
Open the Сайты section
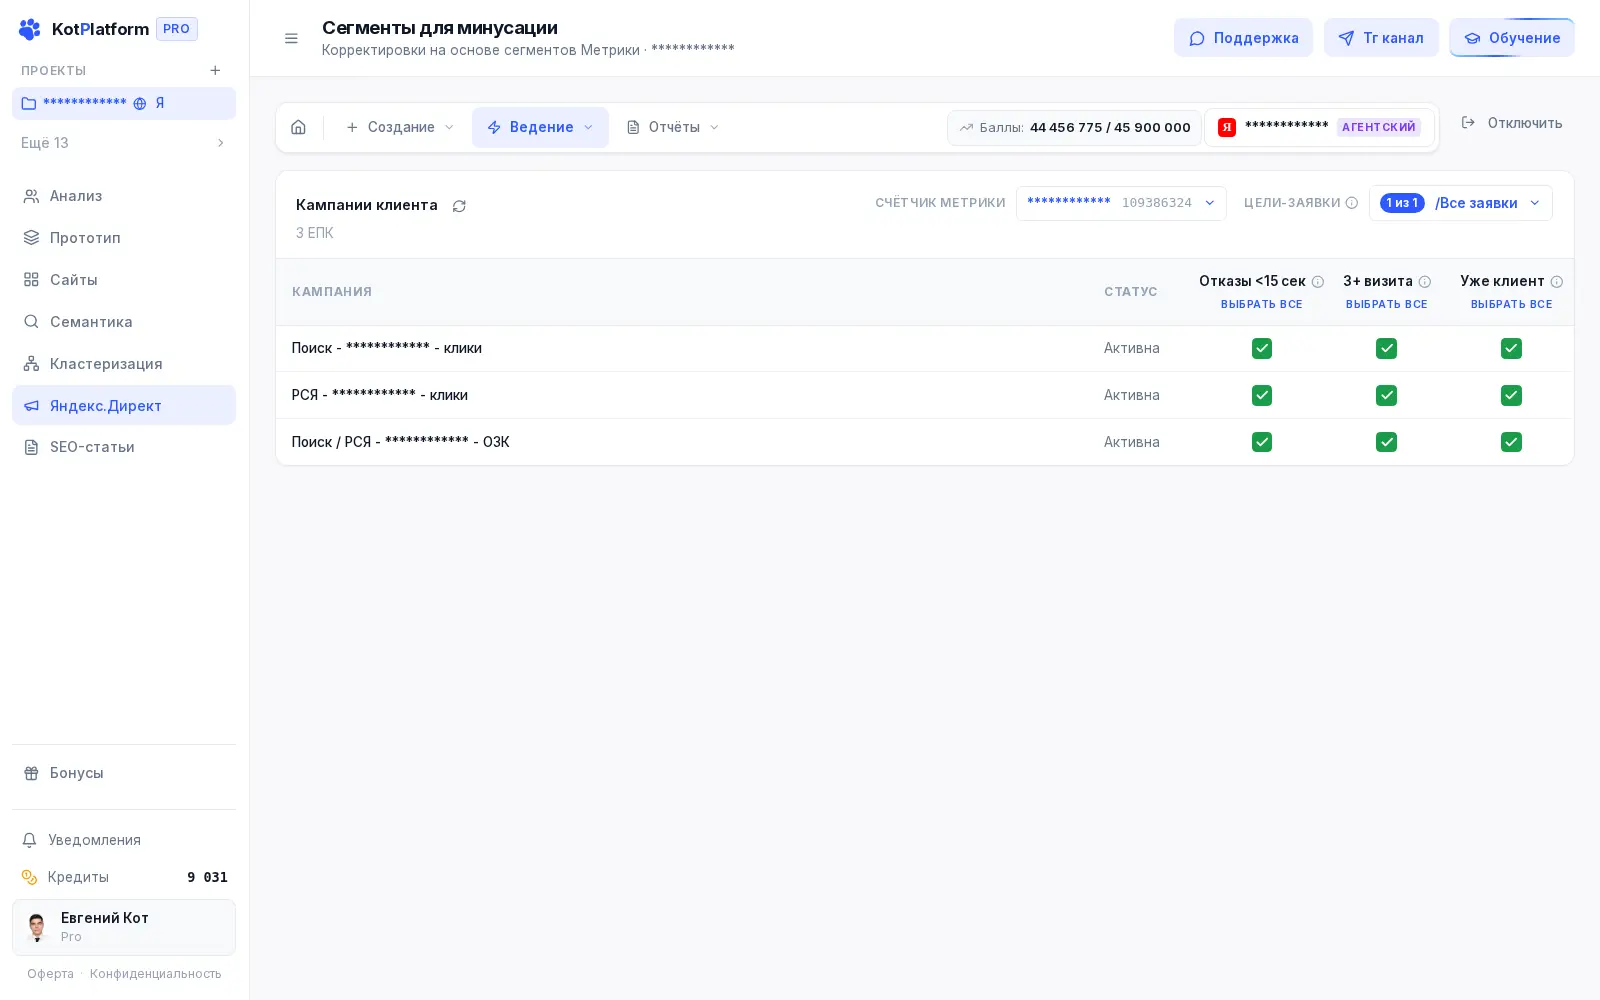pyautogui.click(x=124, y=280)
